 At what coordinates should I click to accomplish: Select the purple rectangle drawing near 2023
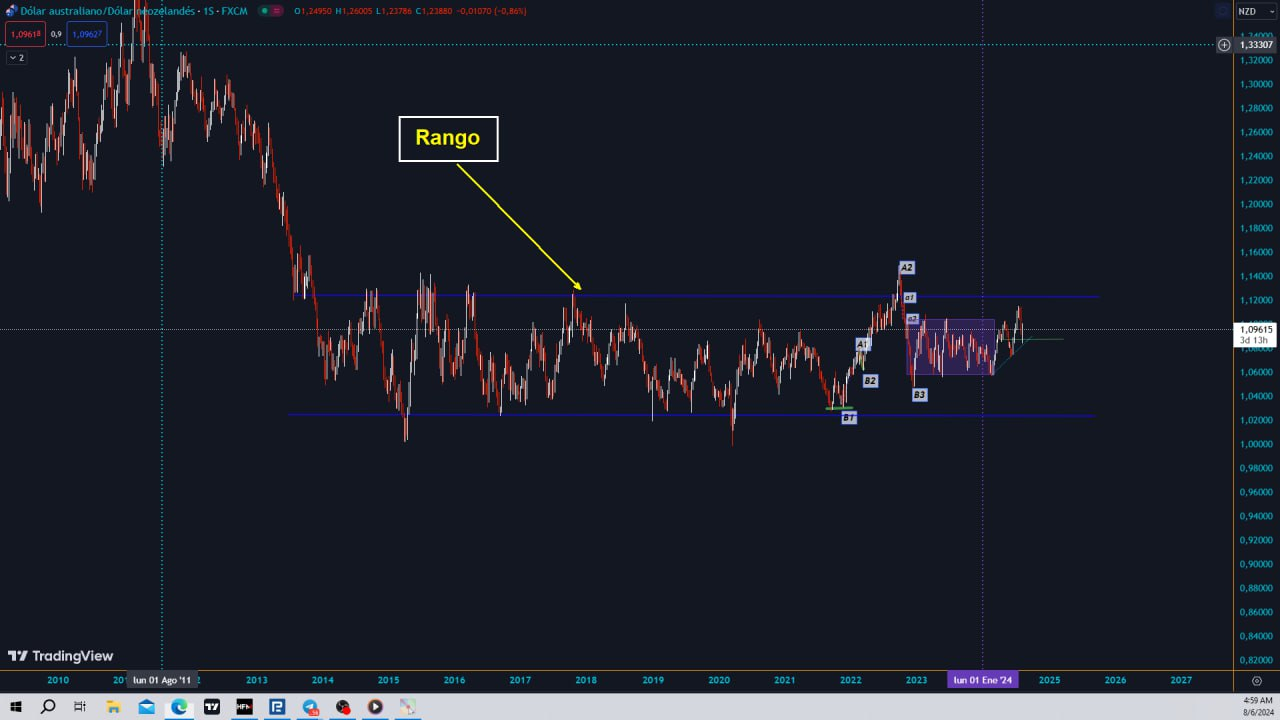coord(951,347)
